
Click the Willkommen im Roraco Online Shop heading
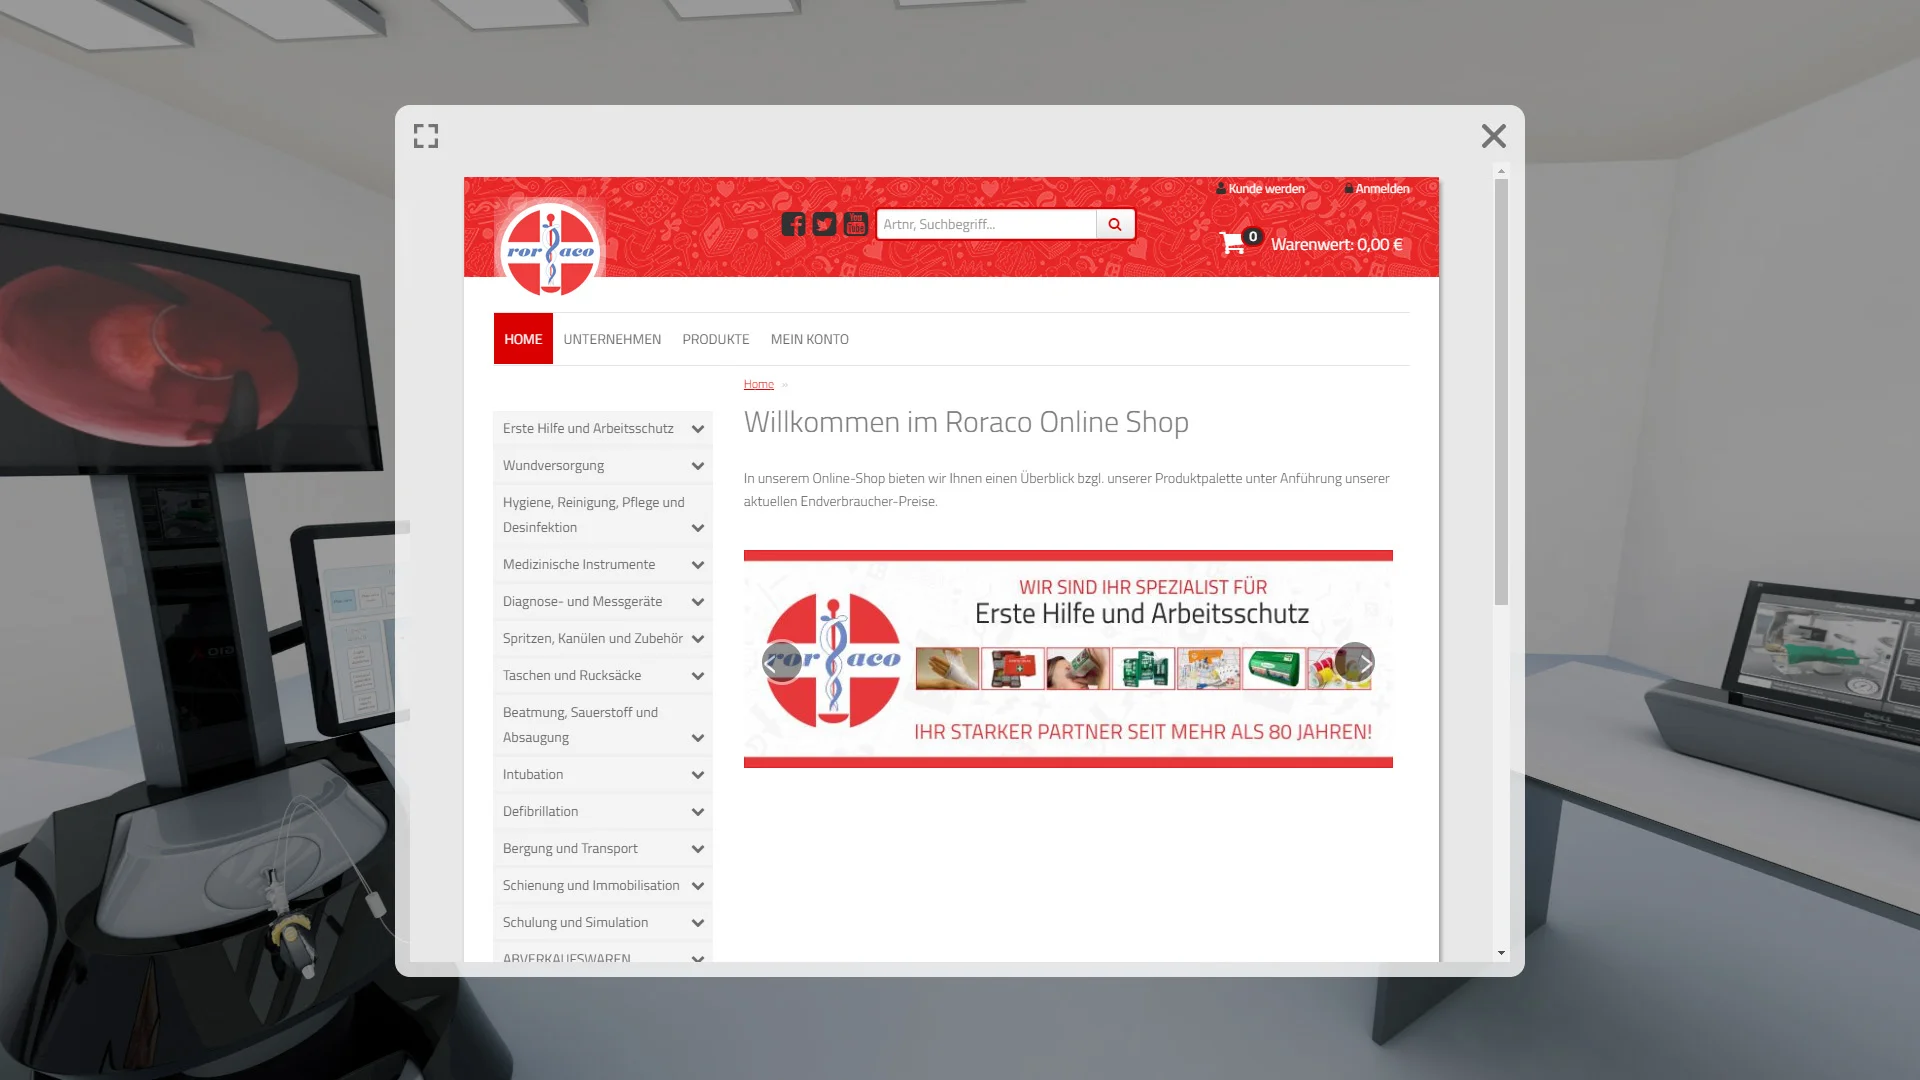click(966, 422)
